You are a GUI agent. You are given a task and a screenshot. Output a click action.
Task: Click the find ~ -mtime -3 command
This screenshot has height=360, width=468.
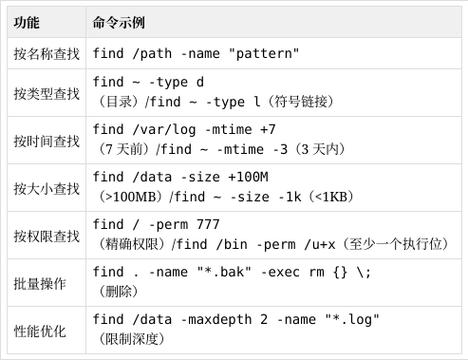[224, 149]
